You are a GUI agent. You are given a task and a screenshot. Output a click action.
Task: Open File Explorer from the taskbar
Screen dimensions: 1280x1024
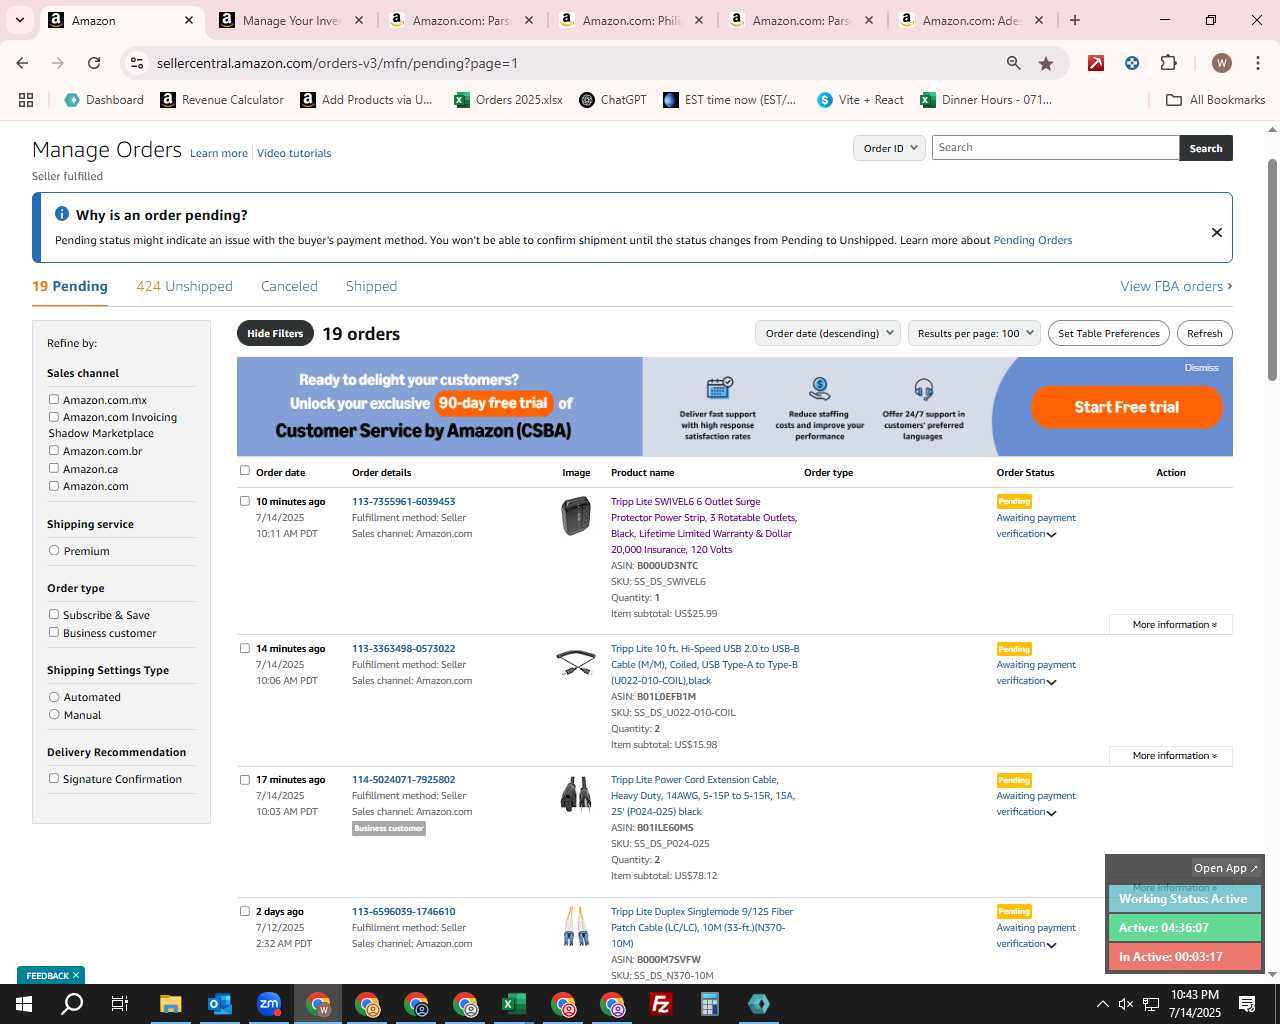(x=170, y=1004)
